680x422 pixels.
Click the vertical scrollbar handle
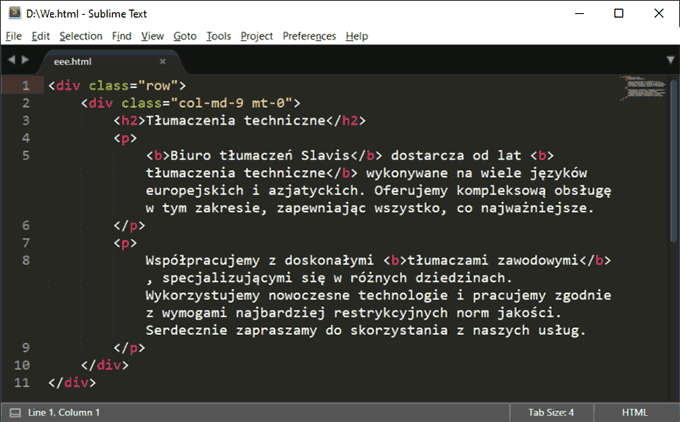click(673, 160)
